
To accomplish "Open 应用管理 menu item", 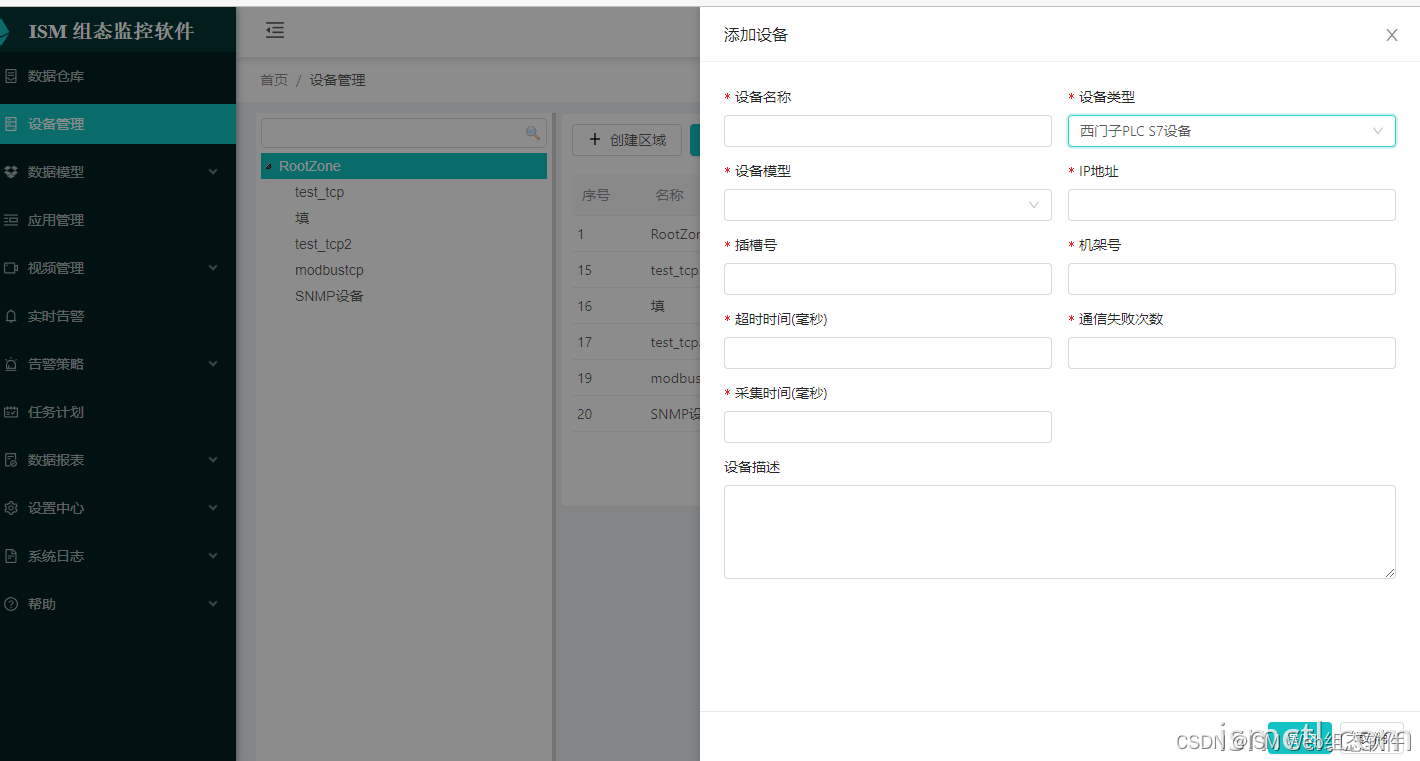I will tap(118, 220).
